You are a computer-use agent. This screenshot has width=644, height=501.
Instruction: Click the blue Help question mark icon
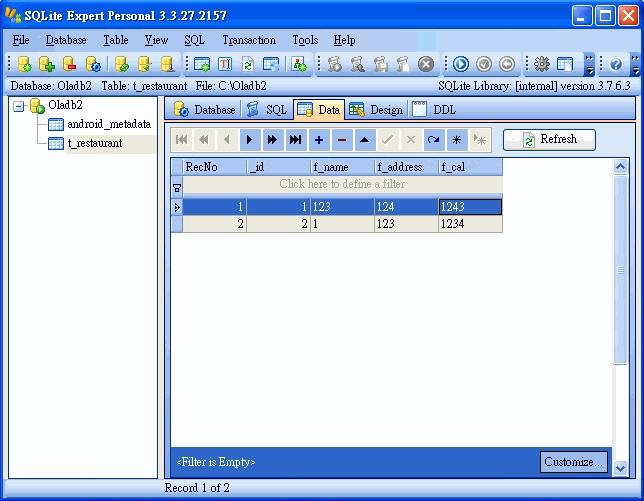click(x=616, y=64)
